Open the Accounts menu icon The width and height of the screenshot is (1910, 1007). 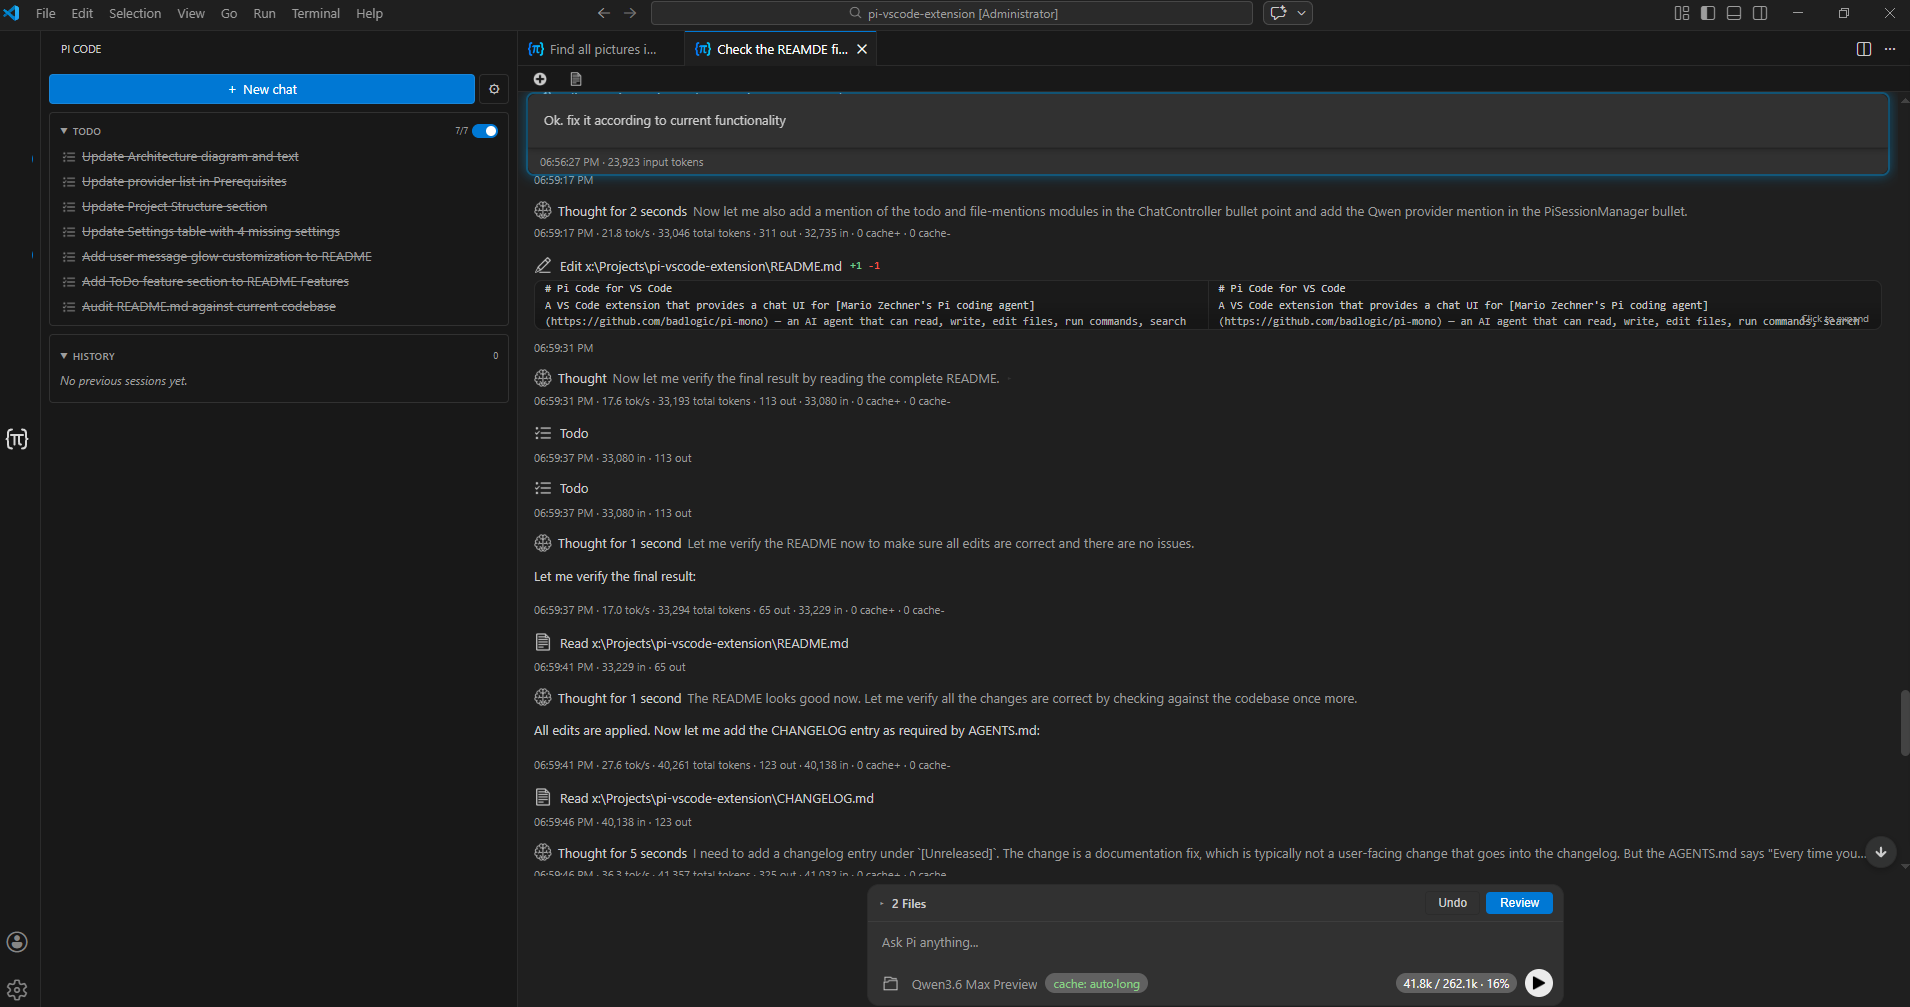pyautogui.click(x=17, y=941)
